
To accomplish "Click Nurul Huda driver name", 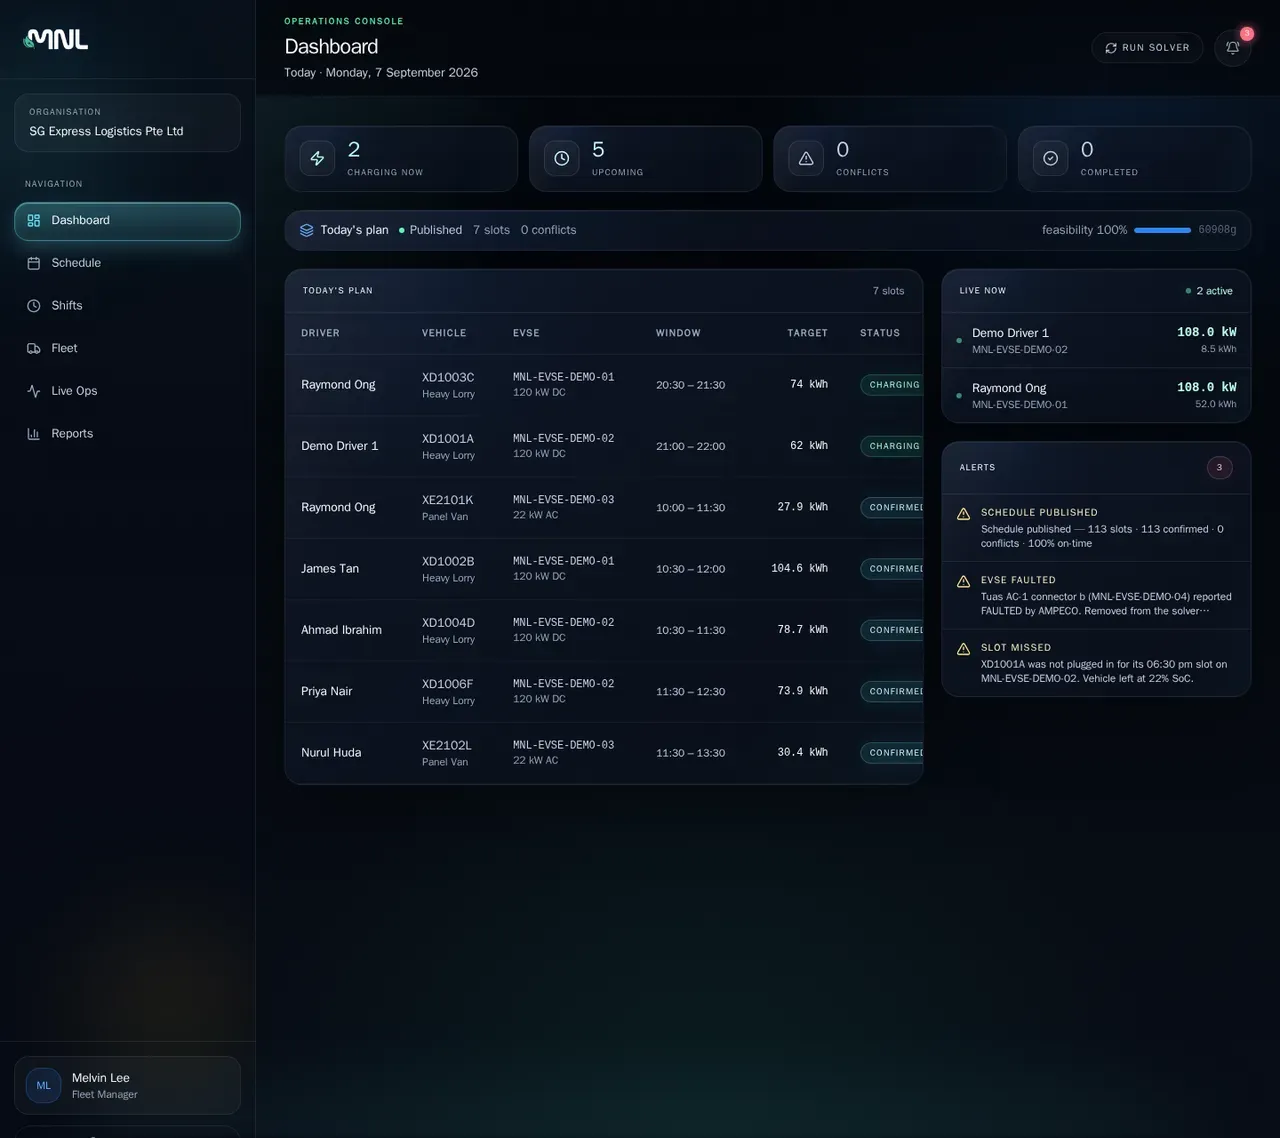I will [x=331, y=753].
